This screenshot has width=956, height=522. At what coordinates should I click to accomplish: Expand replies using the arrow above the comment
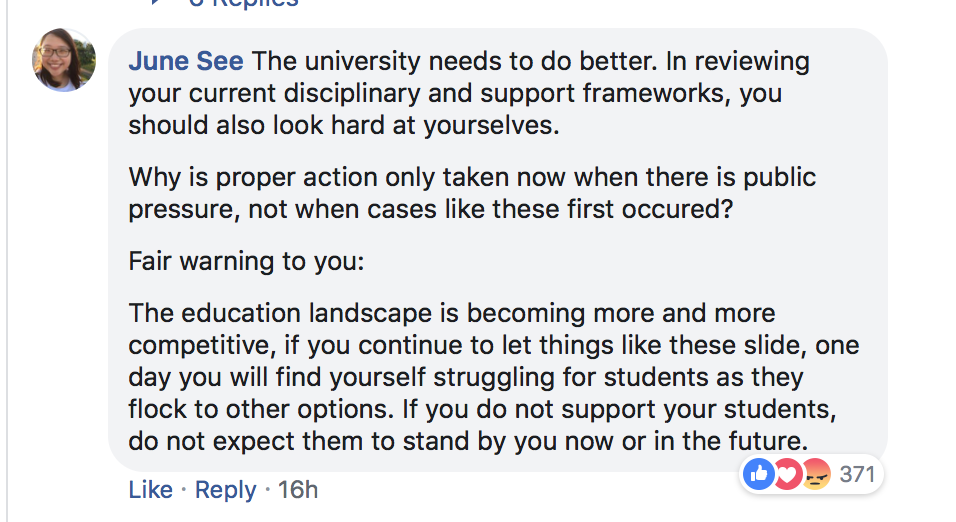(156, 3)
